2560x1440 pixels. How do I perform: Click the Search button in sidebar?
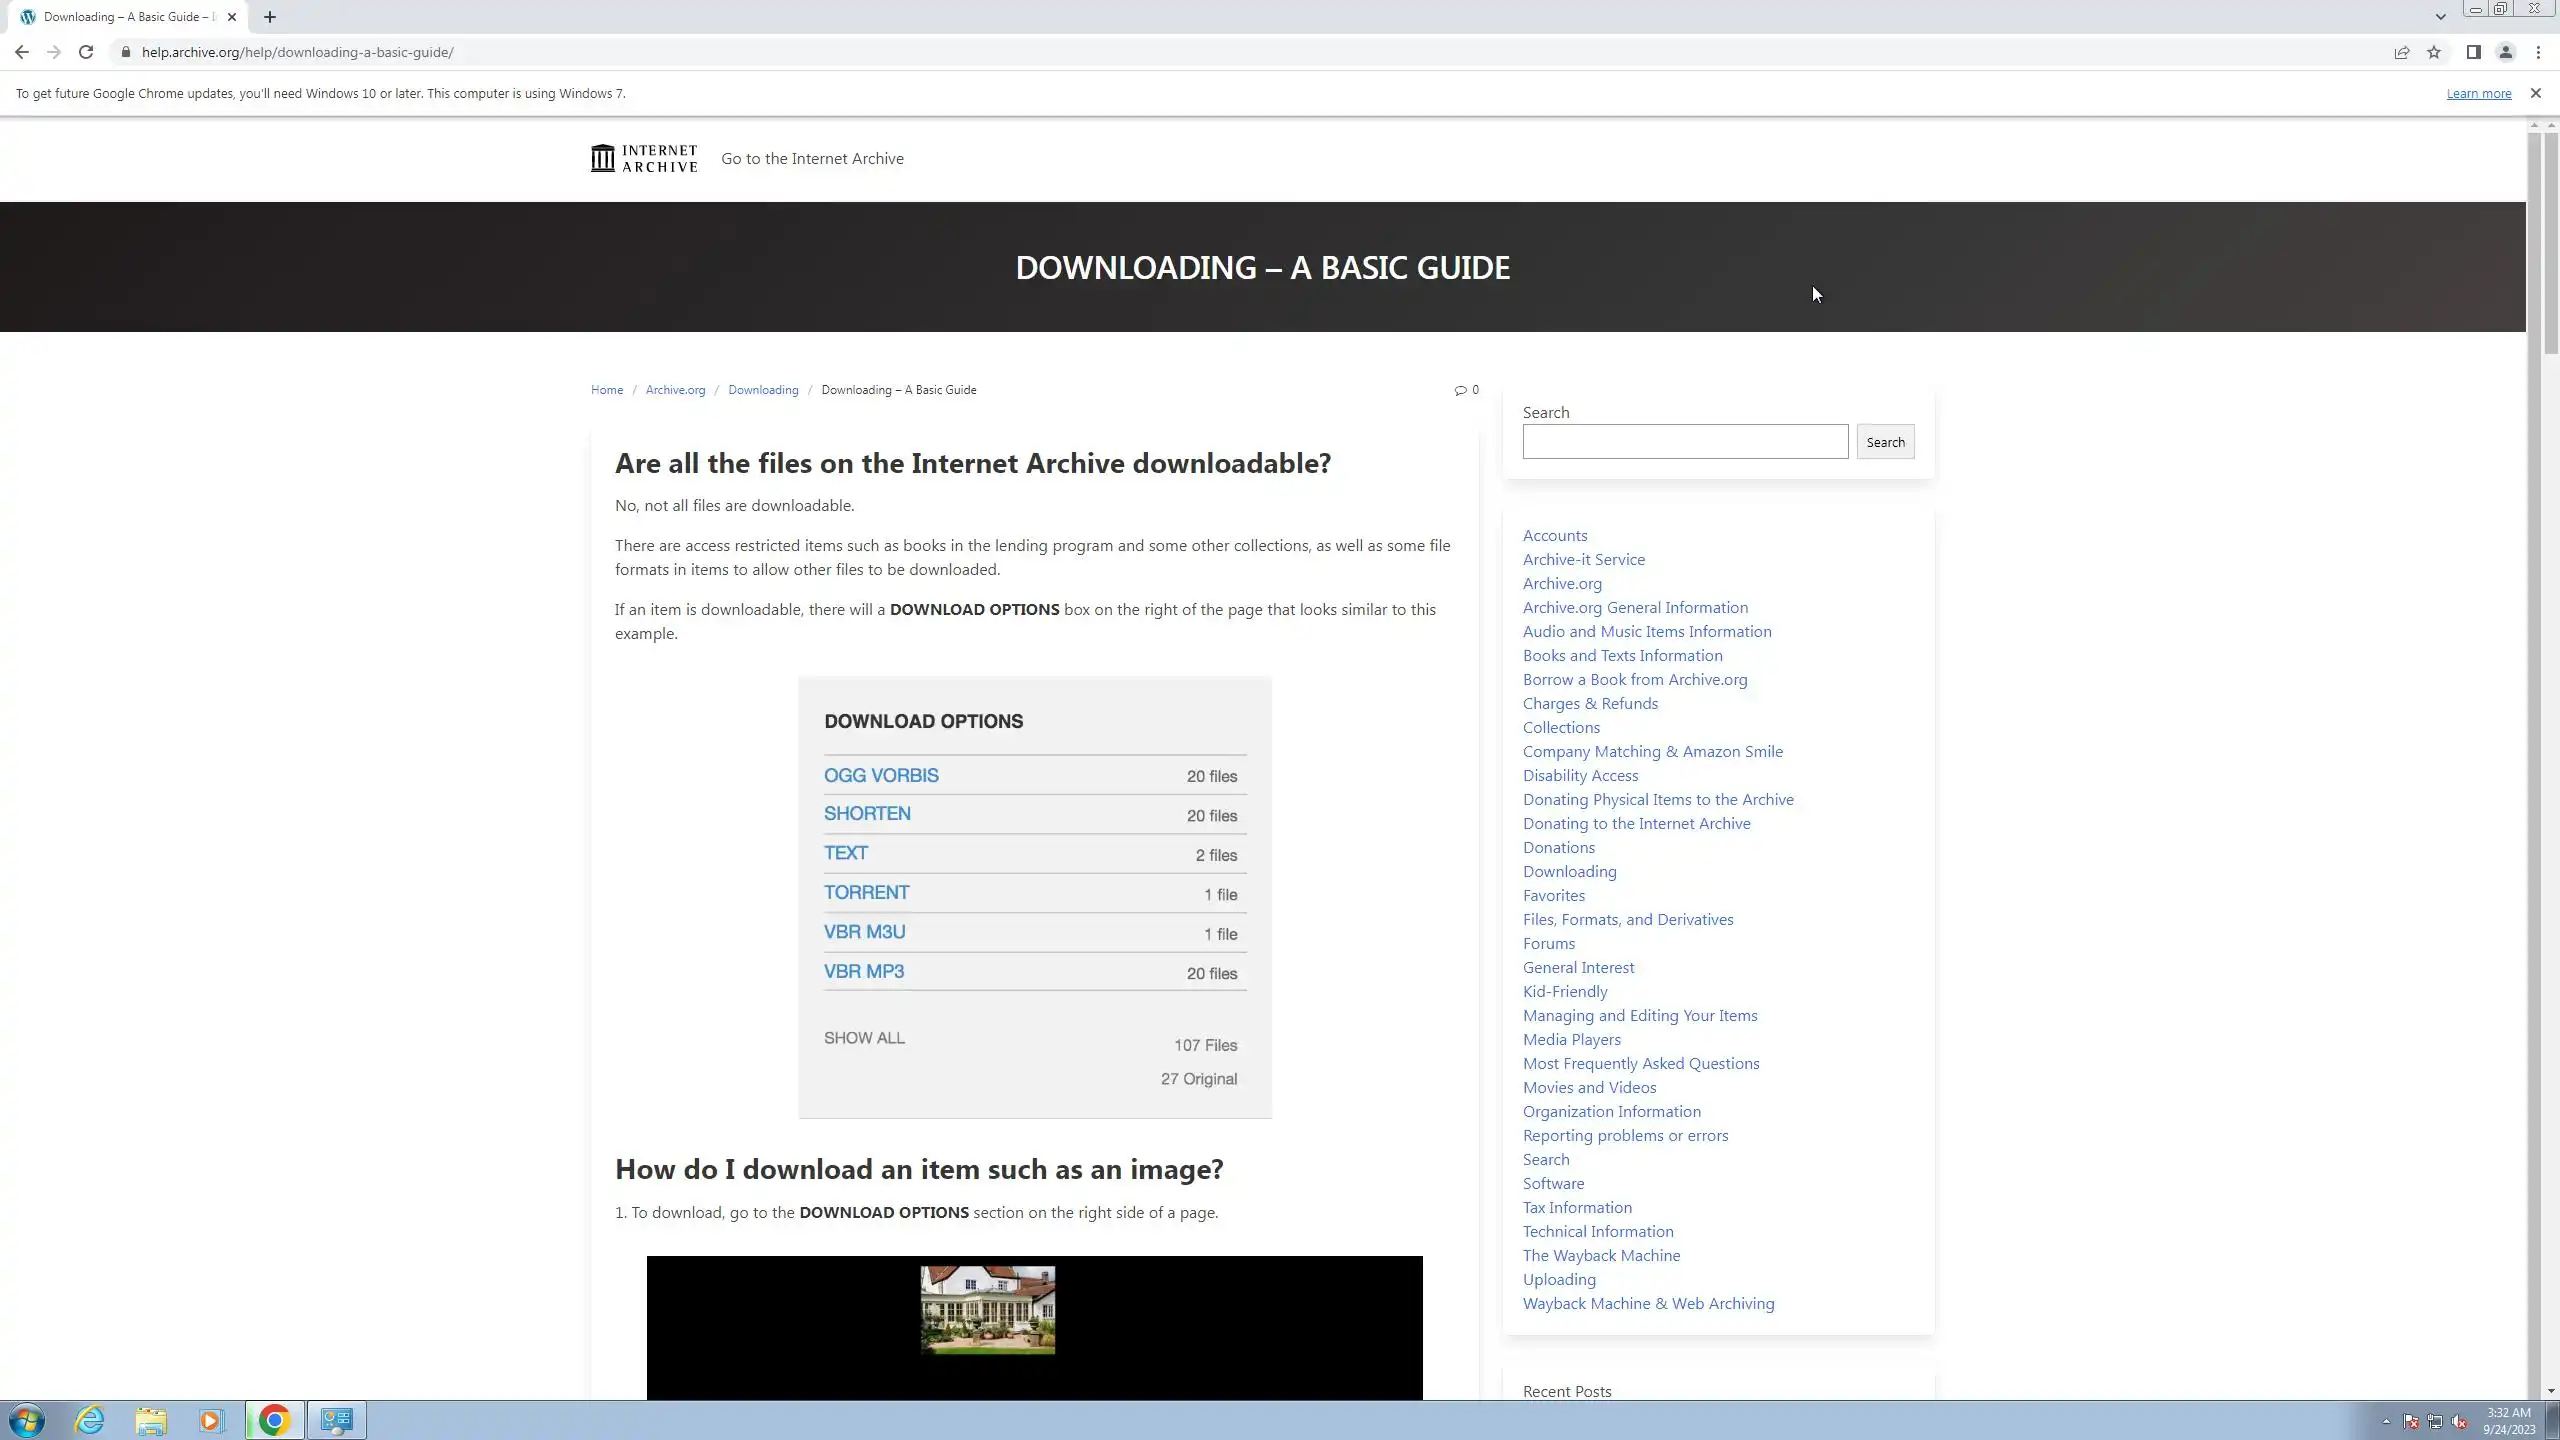(x=1885, y=442)
